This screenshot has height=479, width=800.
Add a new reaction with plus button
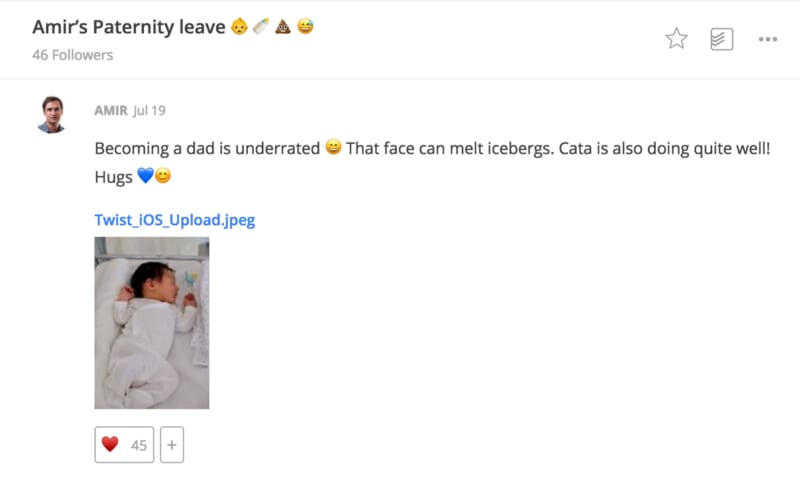coord(171,445)
